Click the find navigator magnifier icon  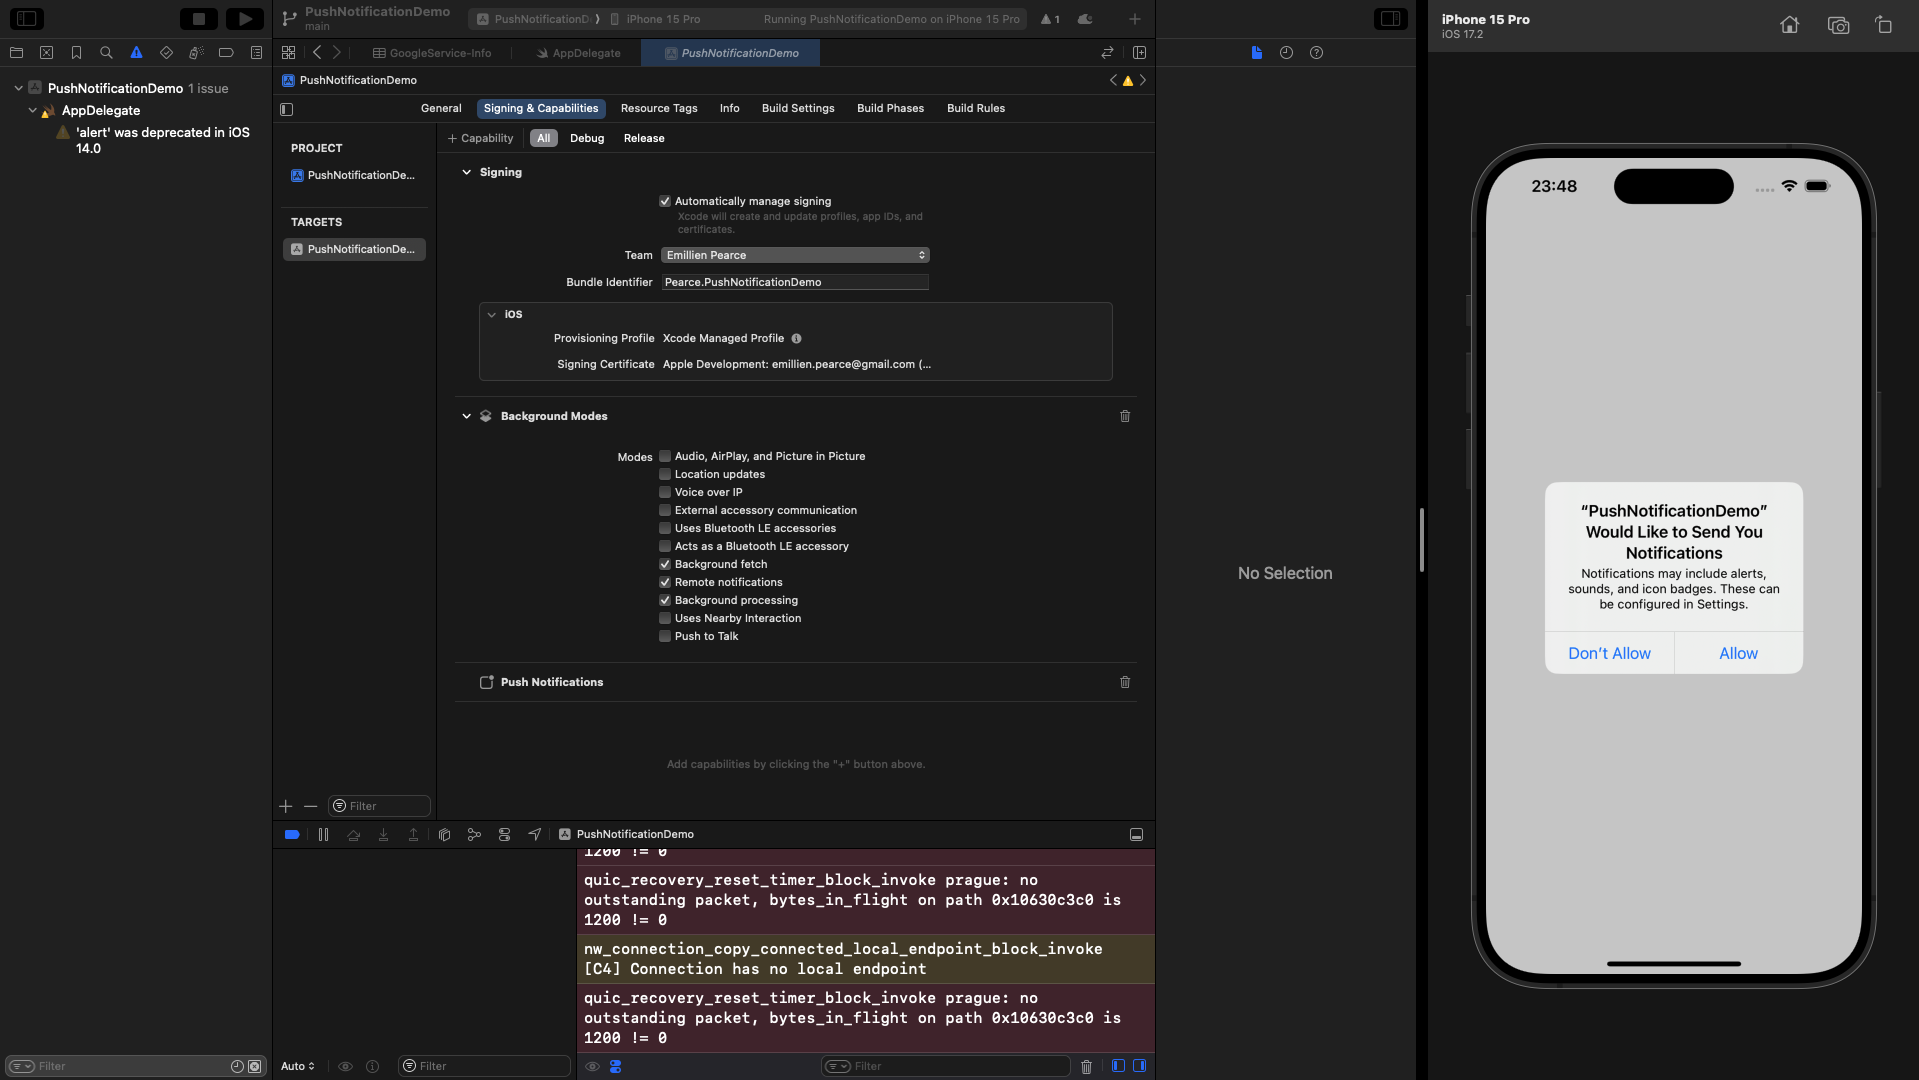106,53
